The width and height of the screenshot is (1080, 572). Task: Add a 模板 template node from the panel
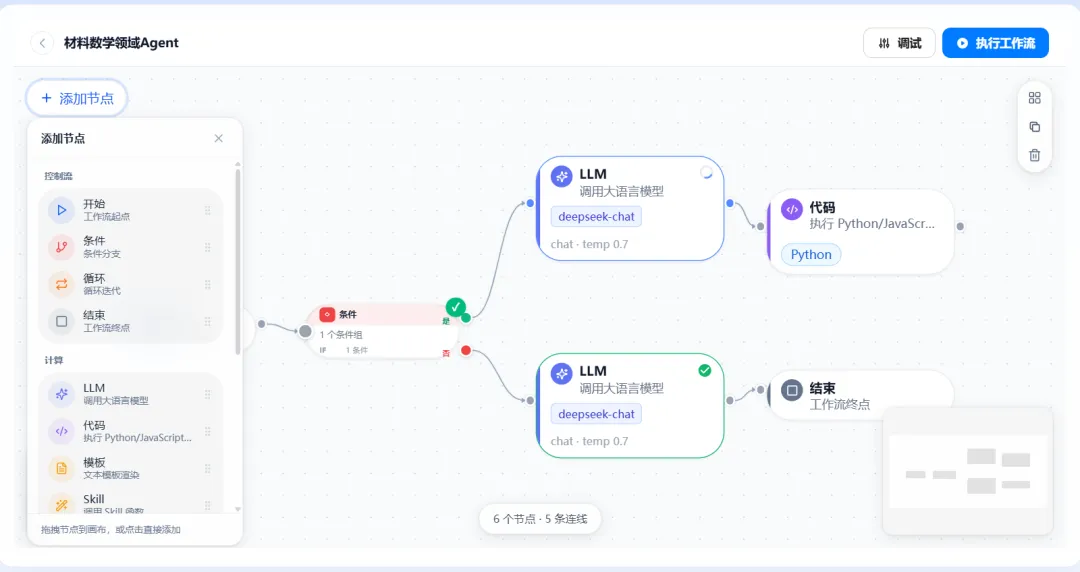pos(131,468)
